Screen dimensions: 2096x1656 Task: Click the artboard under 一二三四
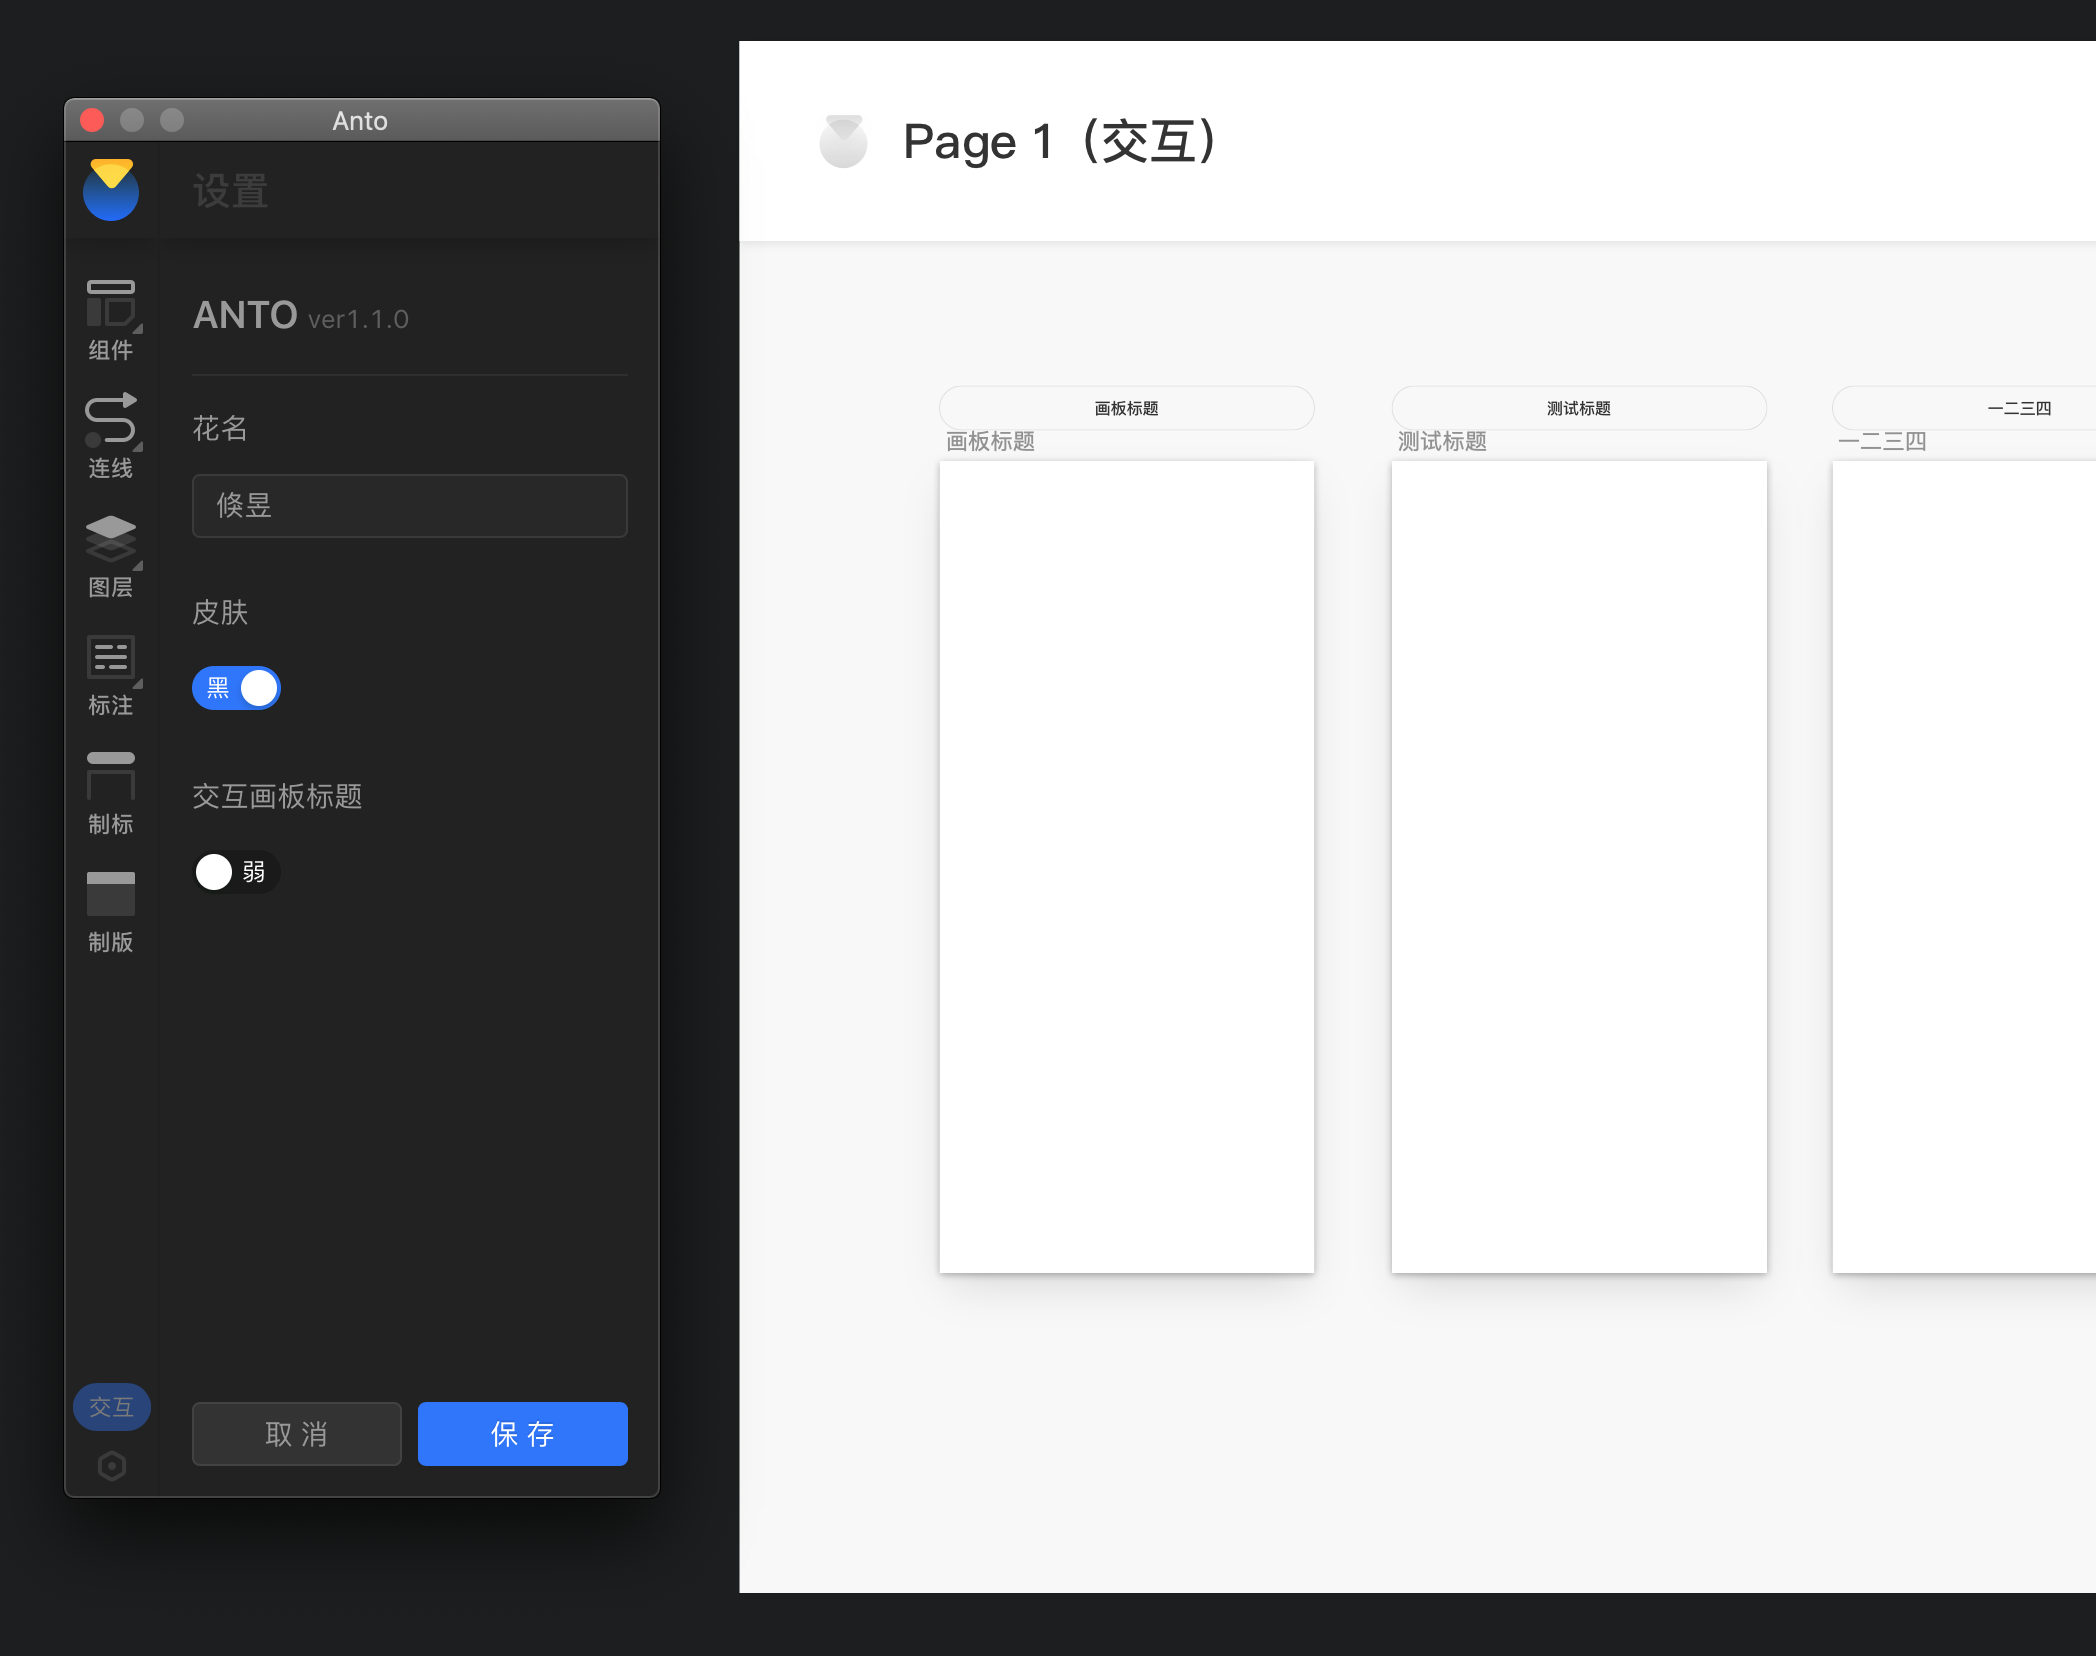(x=1964, y=866)
